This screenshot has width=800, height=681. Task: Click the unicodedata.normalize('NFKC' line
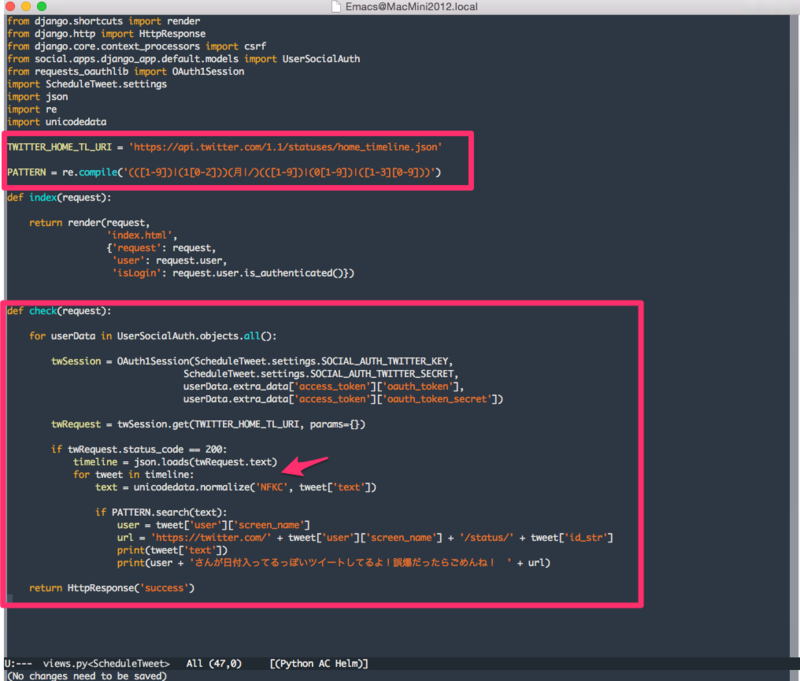pyautogui.click(x=236, y=487)
